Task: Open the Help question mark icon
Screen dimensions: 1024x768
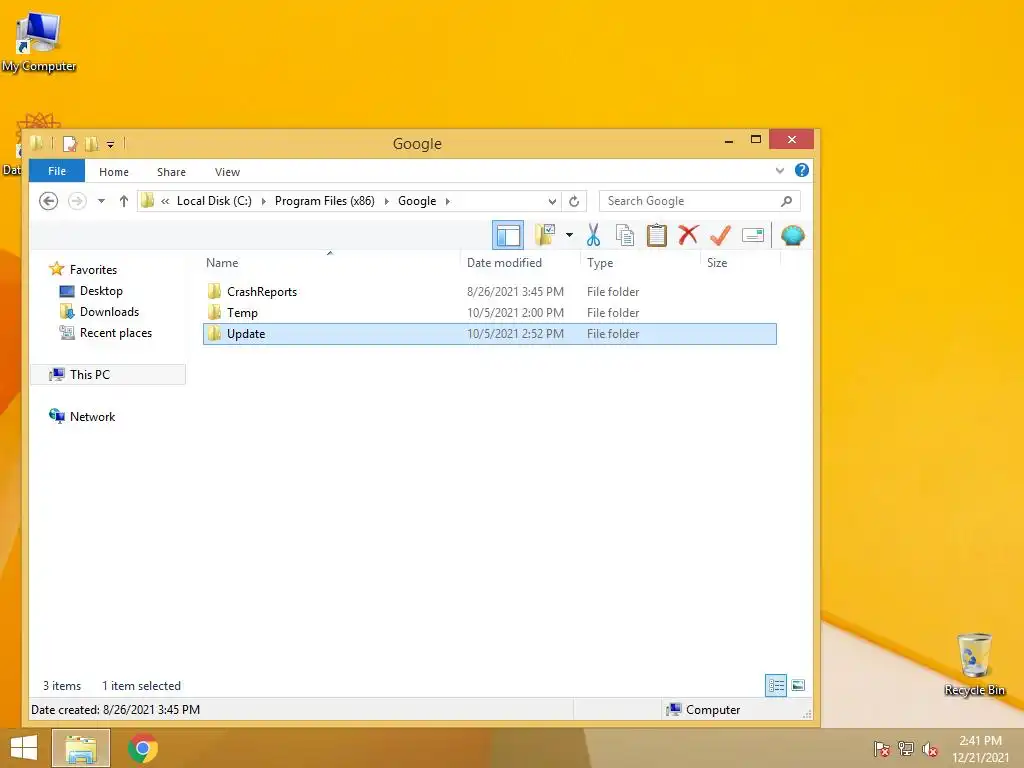Action: [802, 170]
